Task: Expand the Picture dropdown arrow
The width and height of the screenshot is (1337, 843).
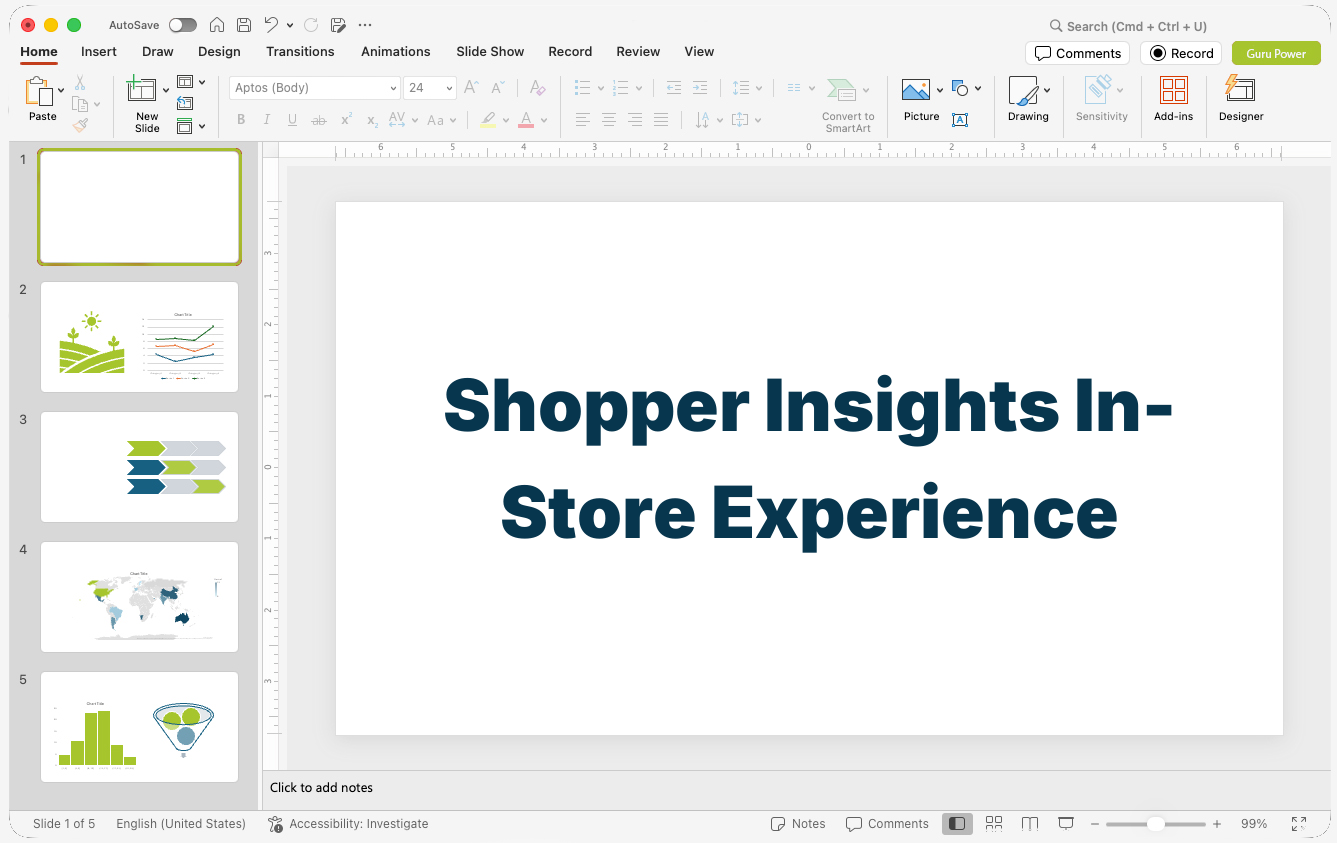Action: pyautogui.click(x=940, y=91)
